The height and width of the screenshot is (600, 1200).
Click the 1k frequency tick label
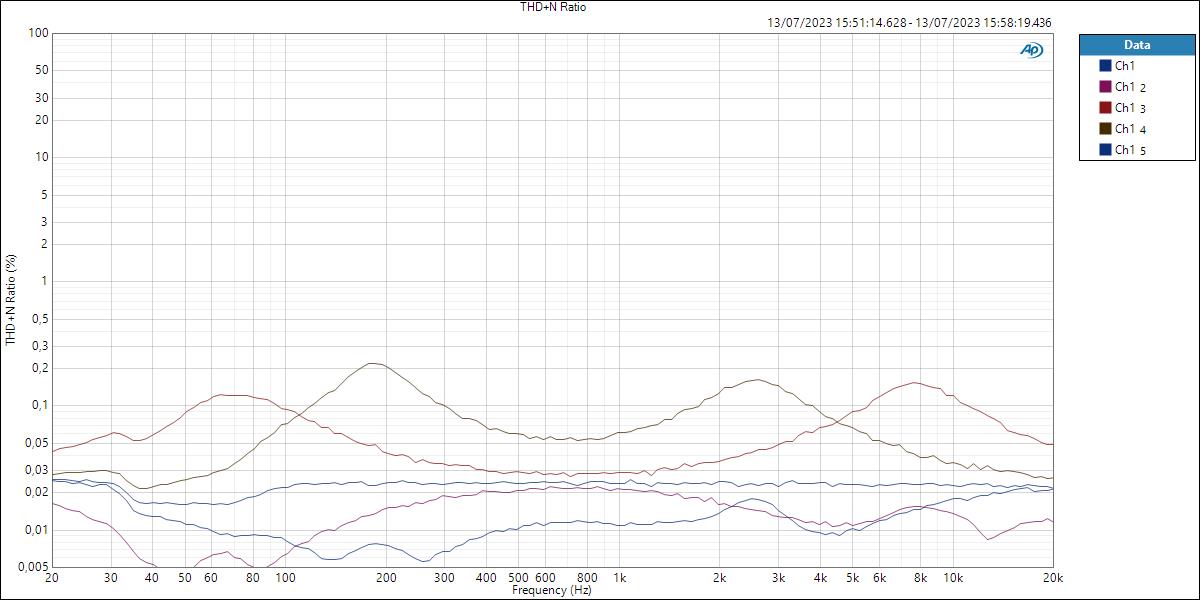tap(620, 577)
